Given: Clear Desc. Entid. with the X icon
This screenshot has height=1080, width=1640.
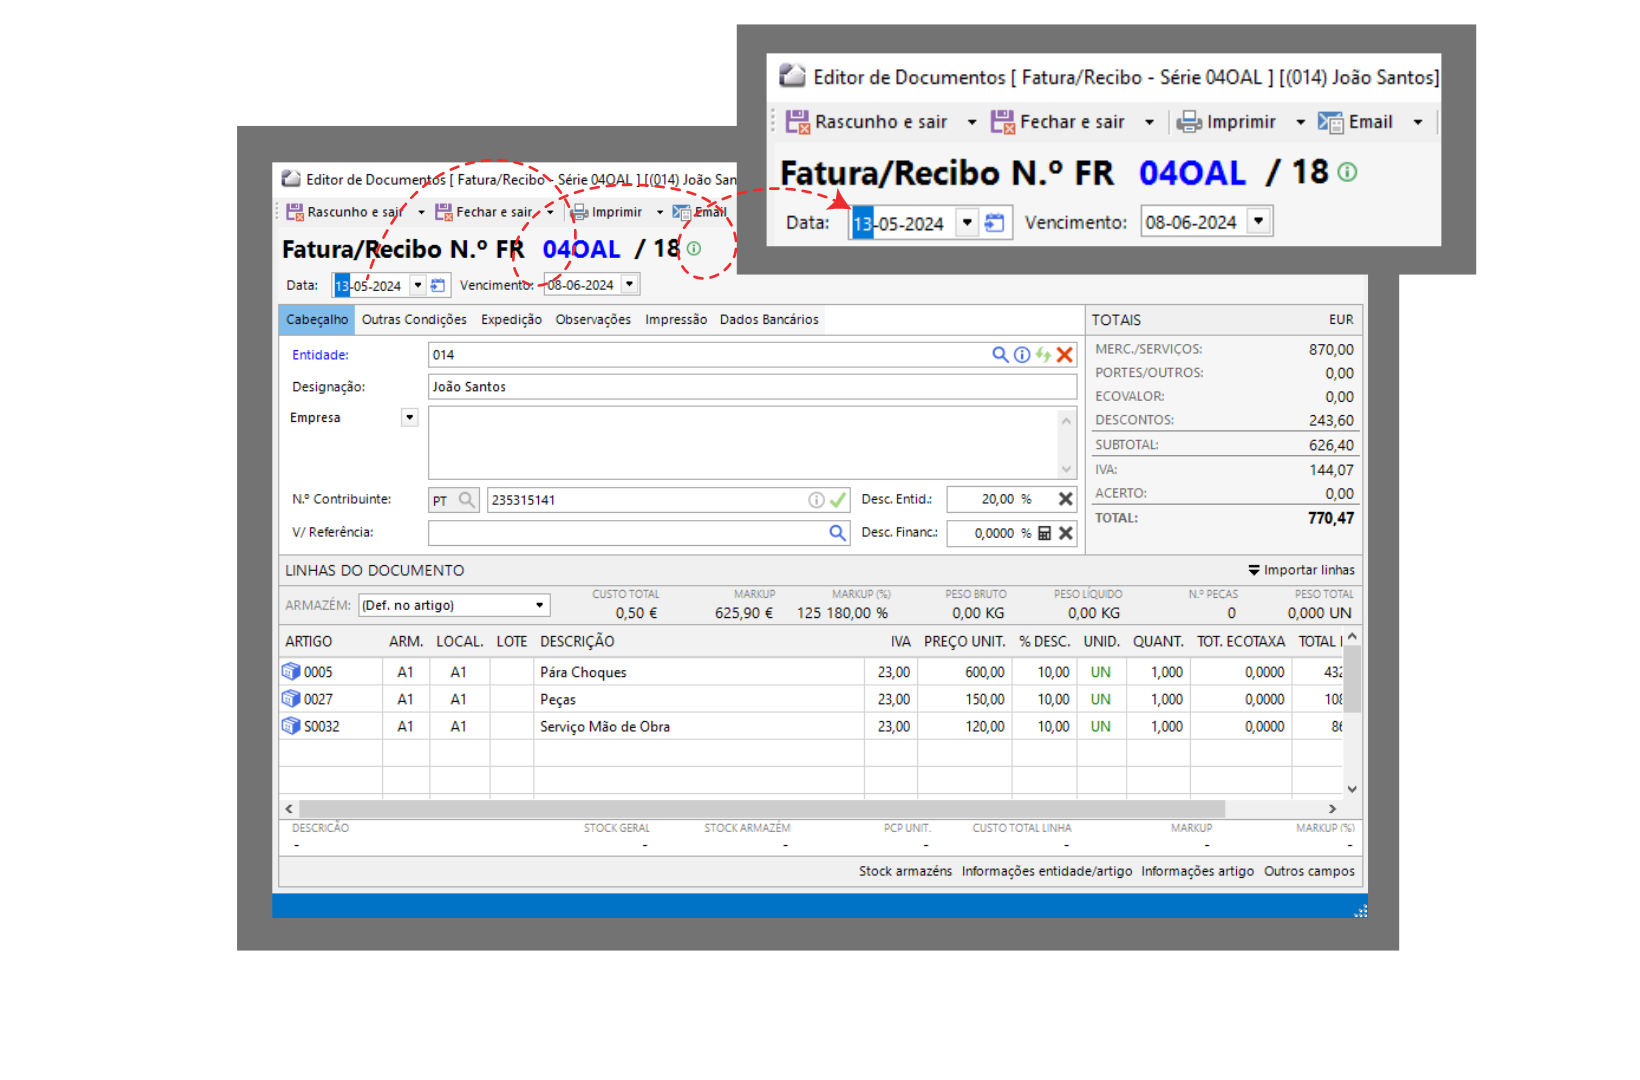Looking at the screenshot, I should (1066, 499).
